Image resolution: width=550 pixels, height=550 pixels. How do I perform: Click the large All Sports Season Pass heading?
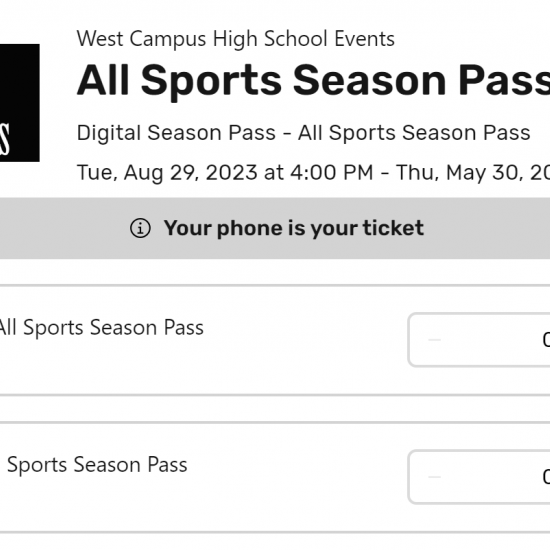(313, 81)
